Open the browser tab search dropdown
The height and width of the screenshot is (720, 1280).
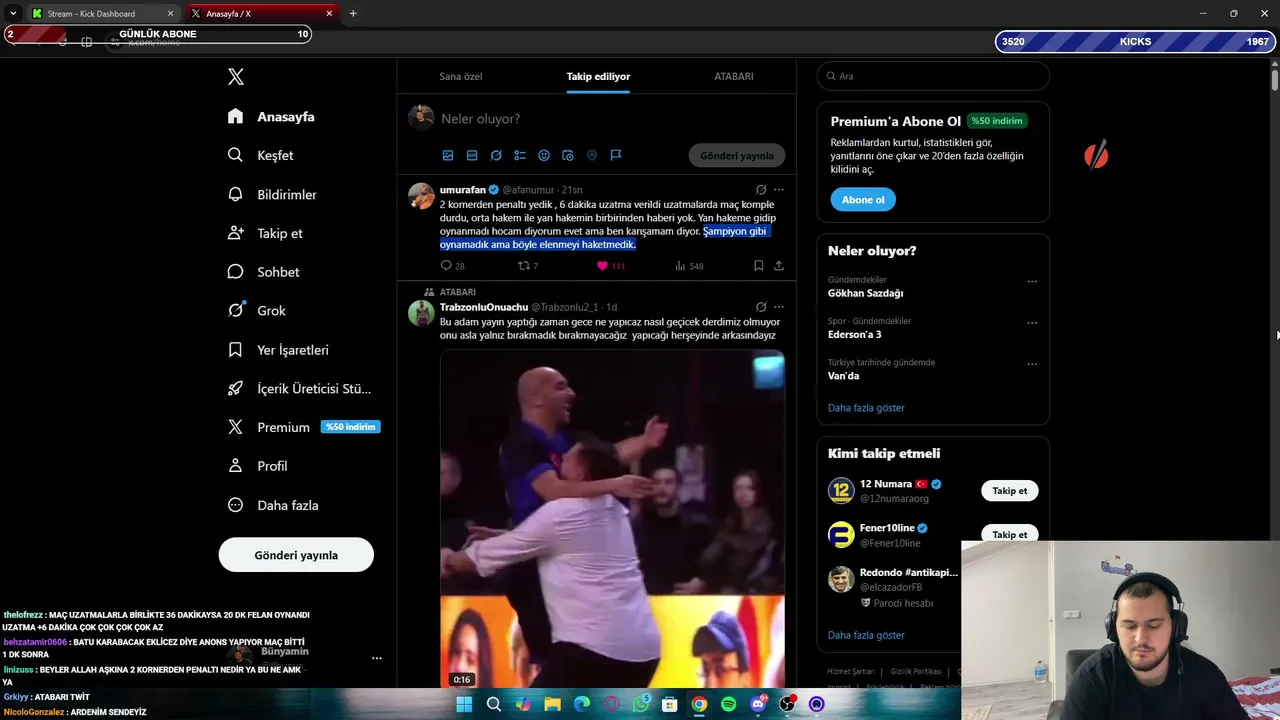12,14
